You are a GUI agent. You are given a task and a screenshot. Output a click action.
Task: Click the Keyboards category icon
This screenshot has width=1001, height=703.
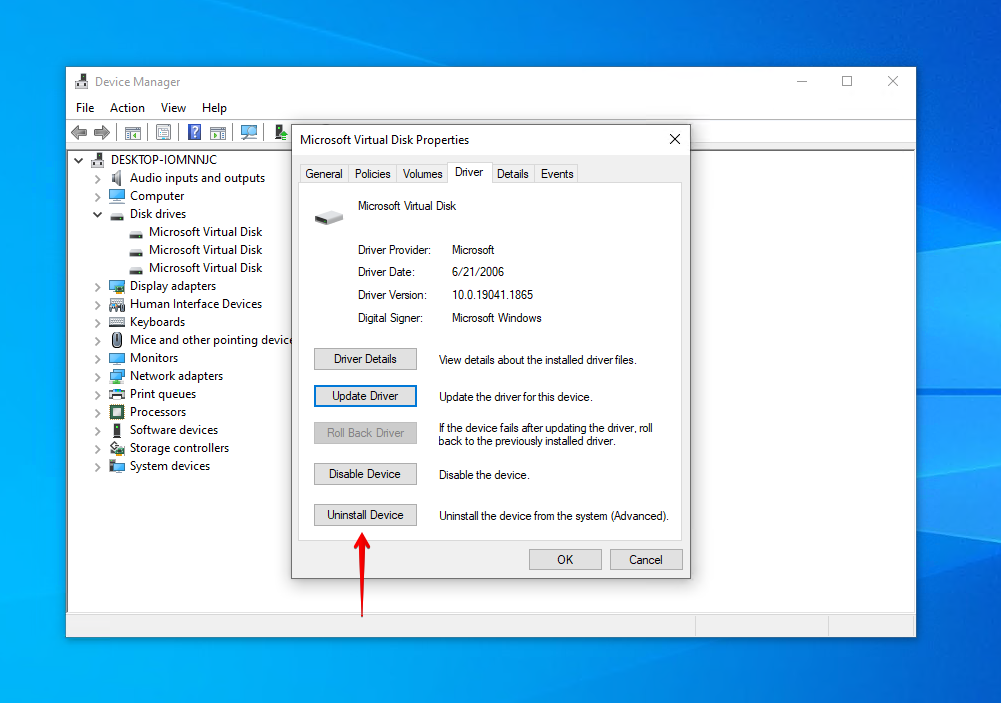click(x=117, y=322)
